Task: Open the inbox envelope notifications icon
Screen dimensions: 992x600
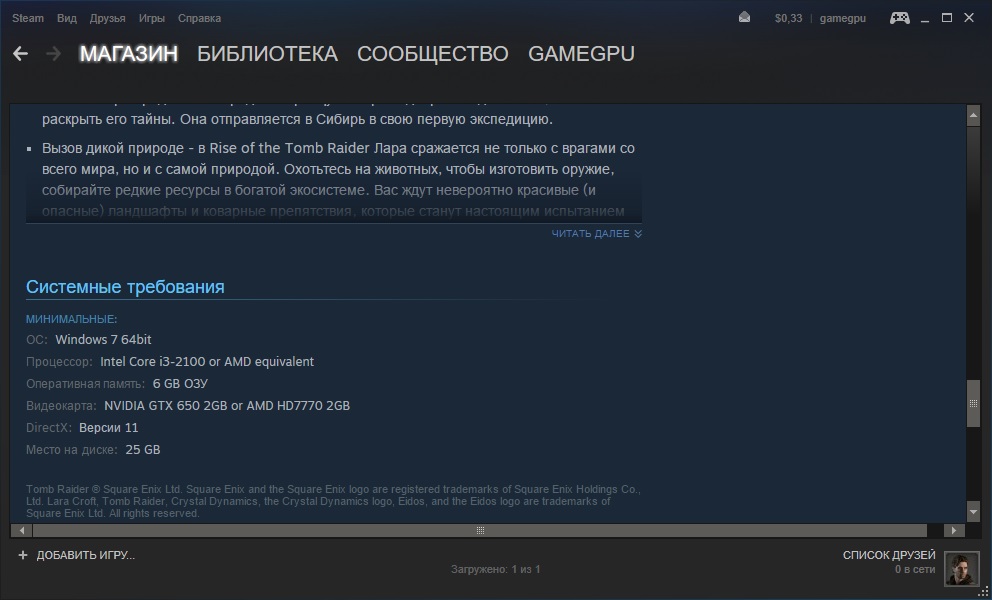Action: pyautogui.click(x=745, y=18)
